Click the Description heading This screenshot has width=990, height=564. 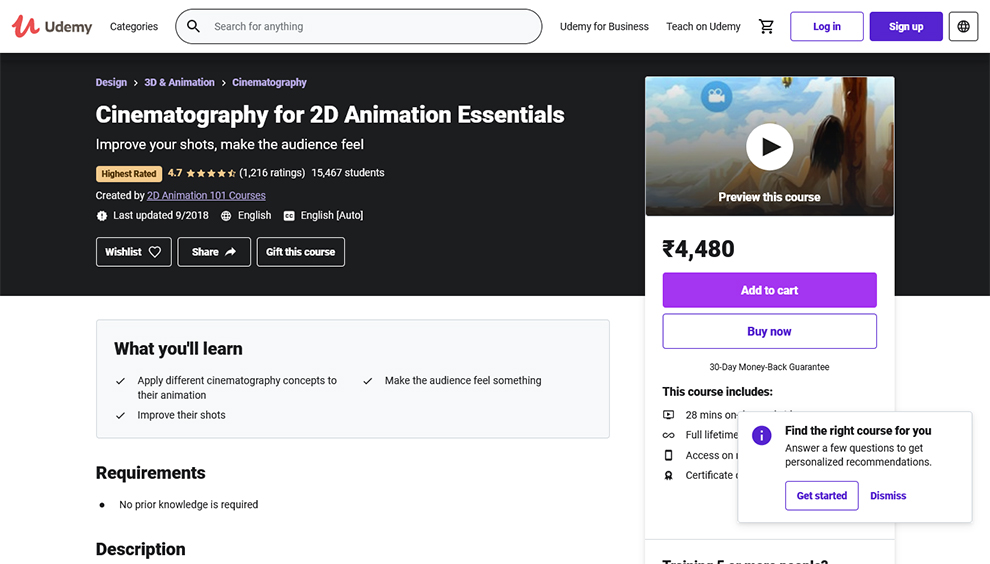tap(141, 549)
